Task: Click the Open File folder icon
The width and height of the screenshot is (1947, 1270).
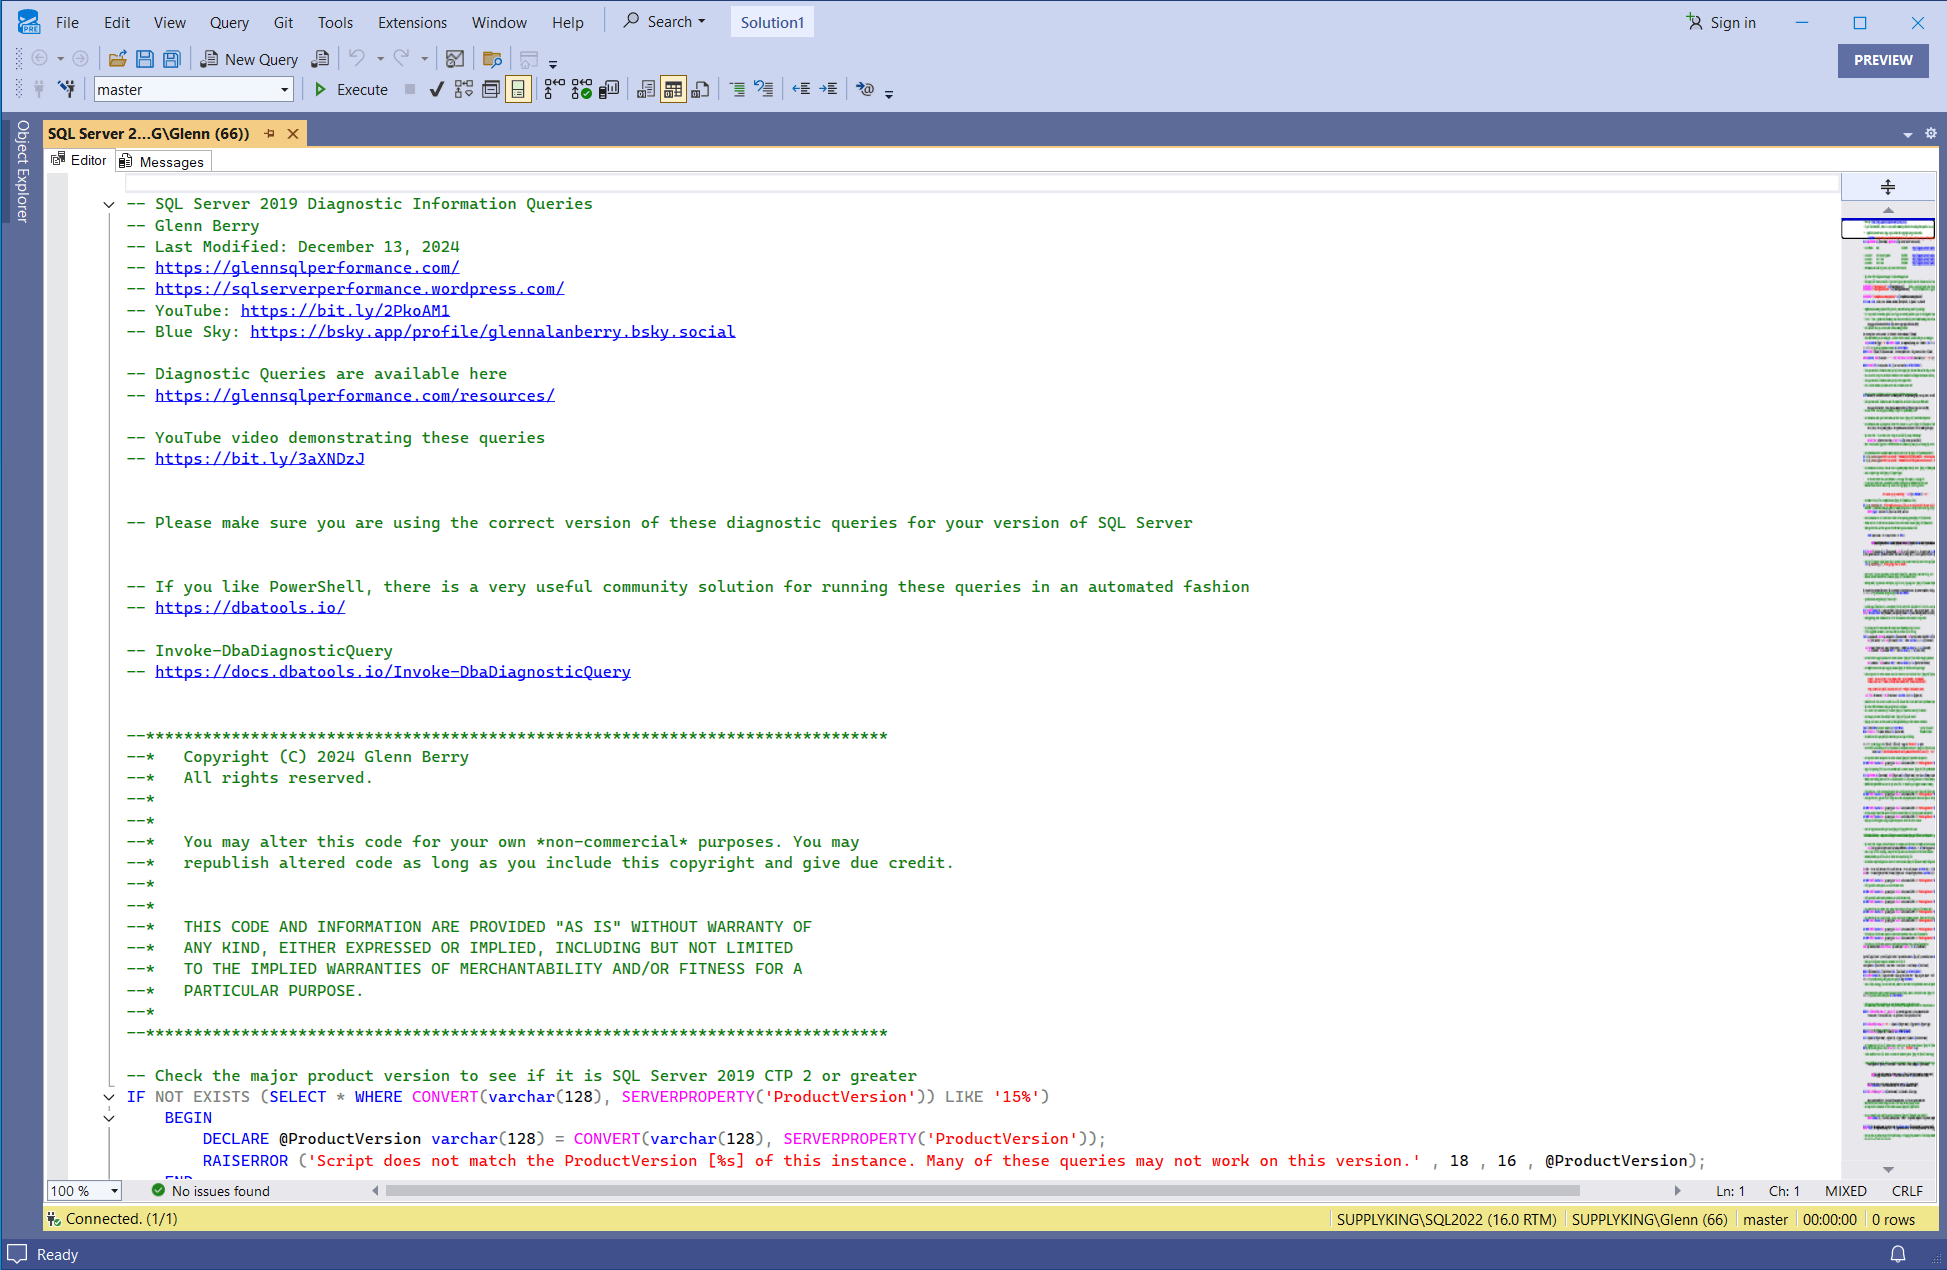Action: 117,59
